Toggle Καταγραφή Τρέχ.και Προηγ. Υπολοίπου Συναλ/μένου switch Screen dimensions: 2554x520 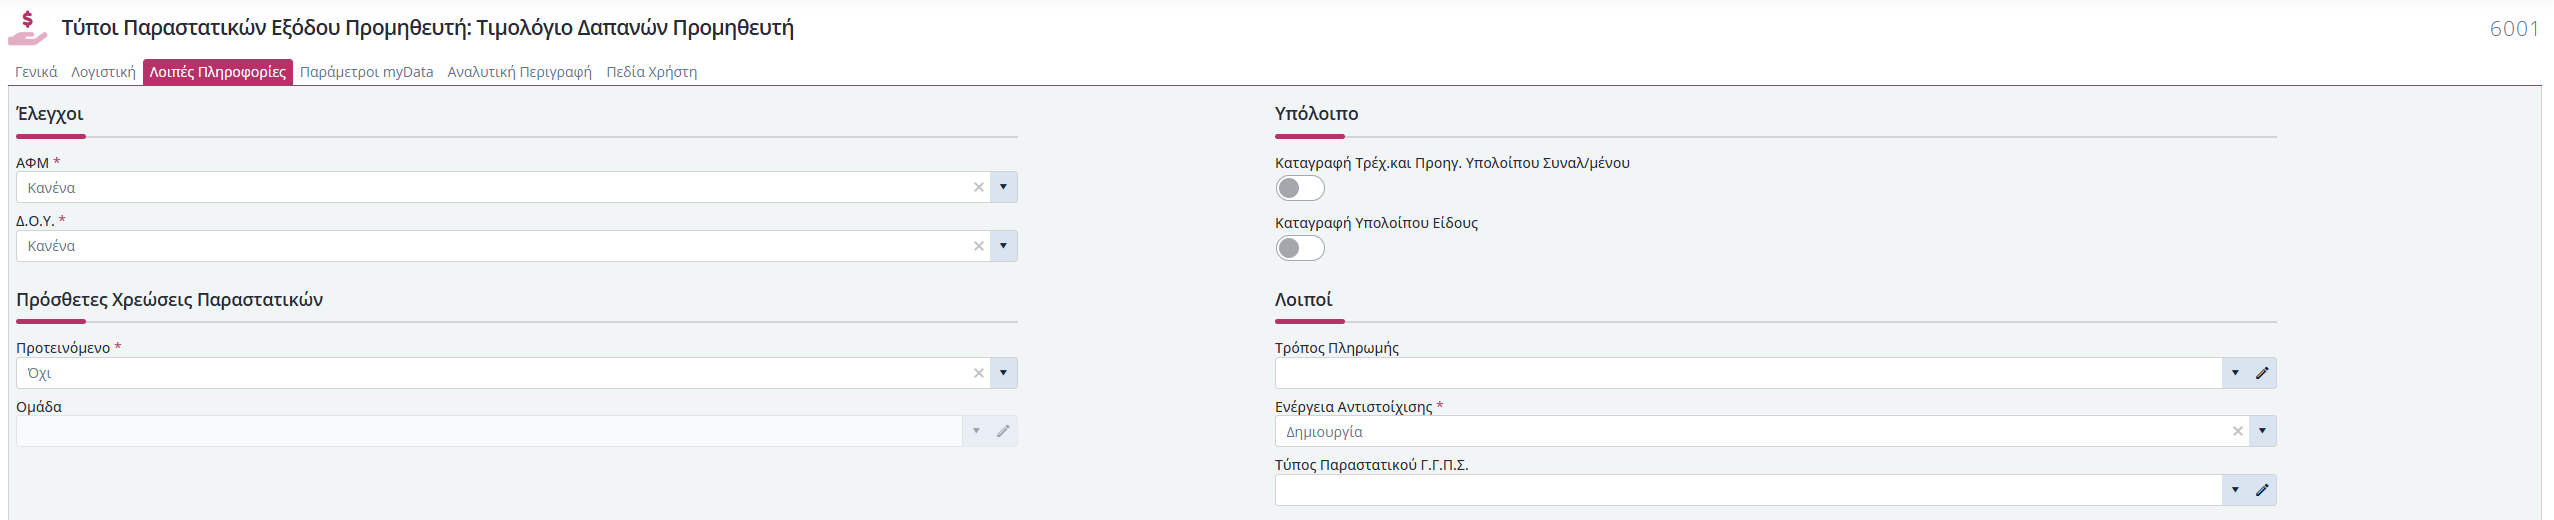[x=1300, y=188]
